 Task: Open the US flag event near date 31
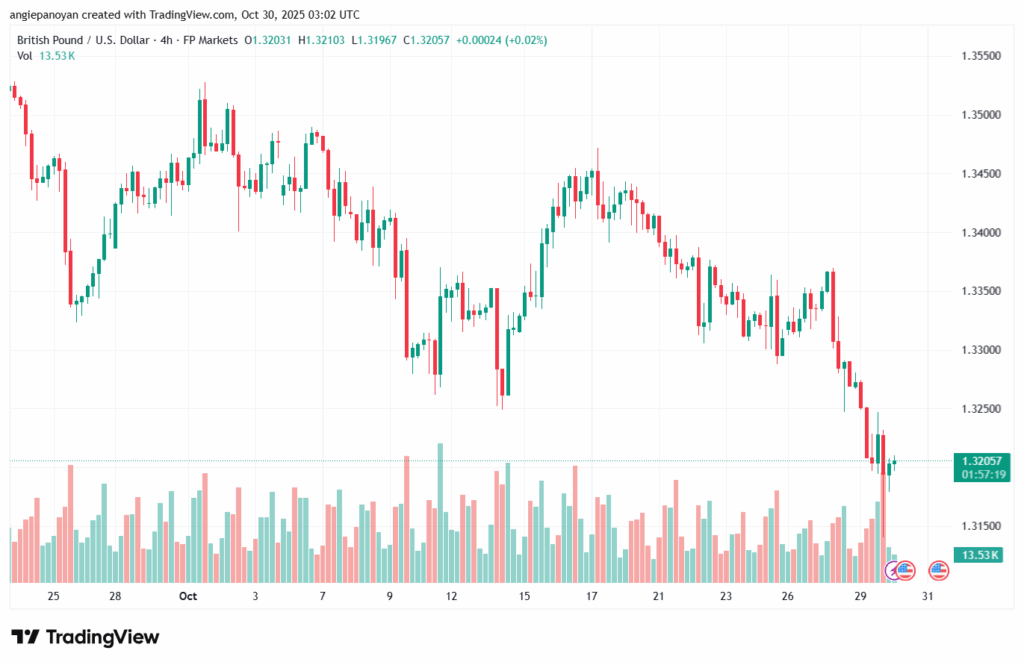pos(938,570)
